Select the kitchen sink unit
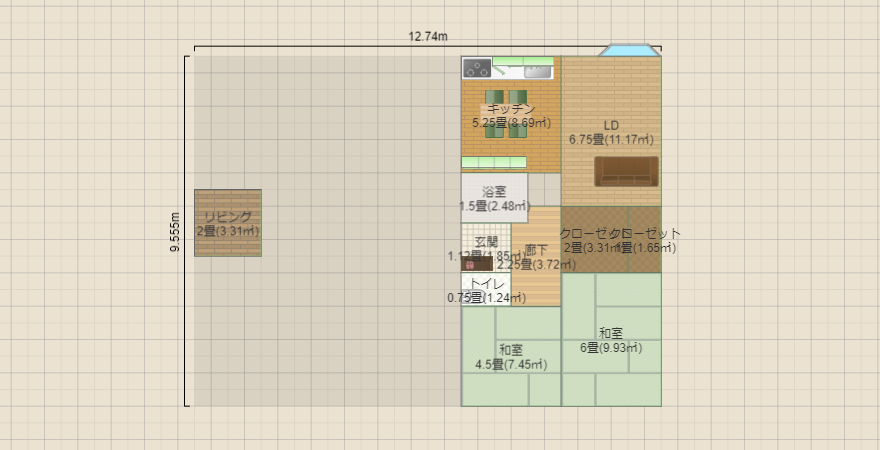Viewport: 880px width, 450px height. (538, 72)
